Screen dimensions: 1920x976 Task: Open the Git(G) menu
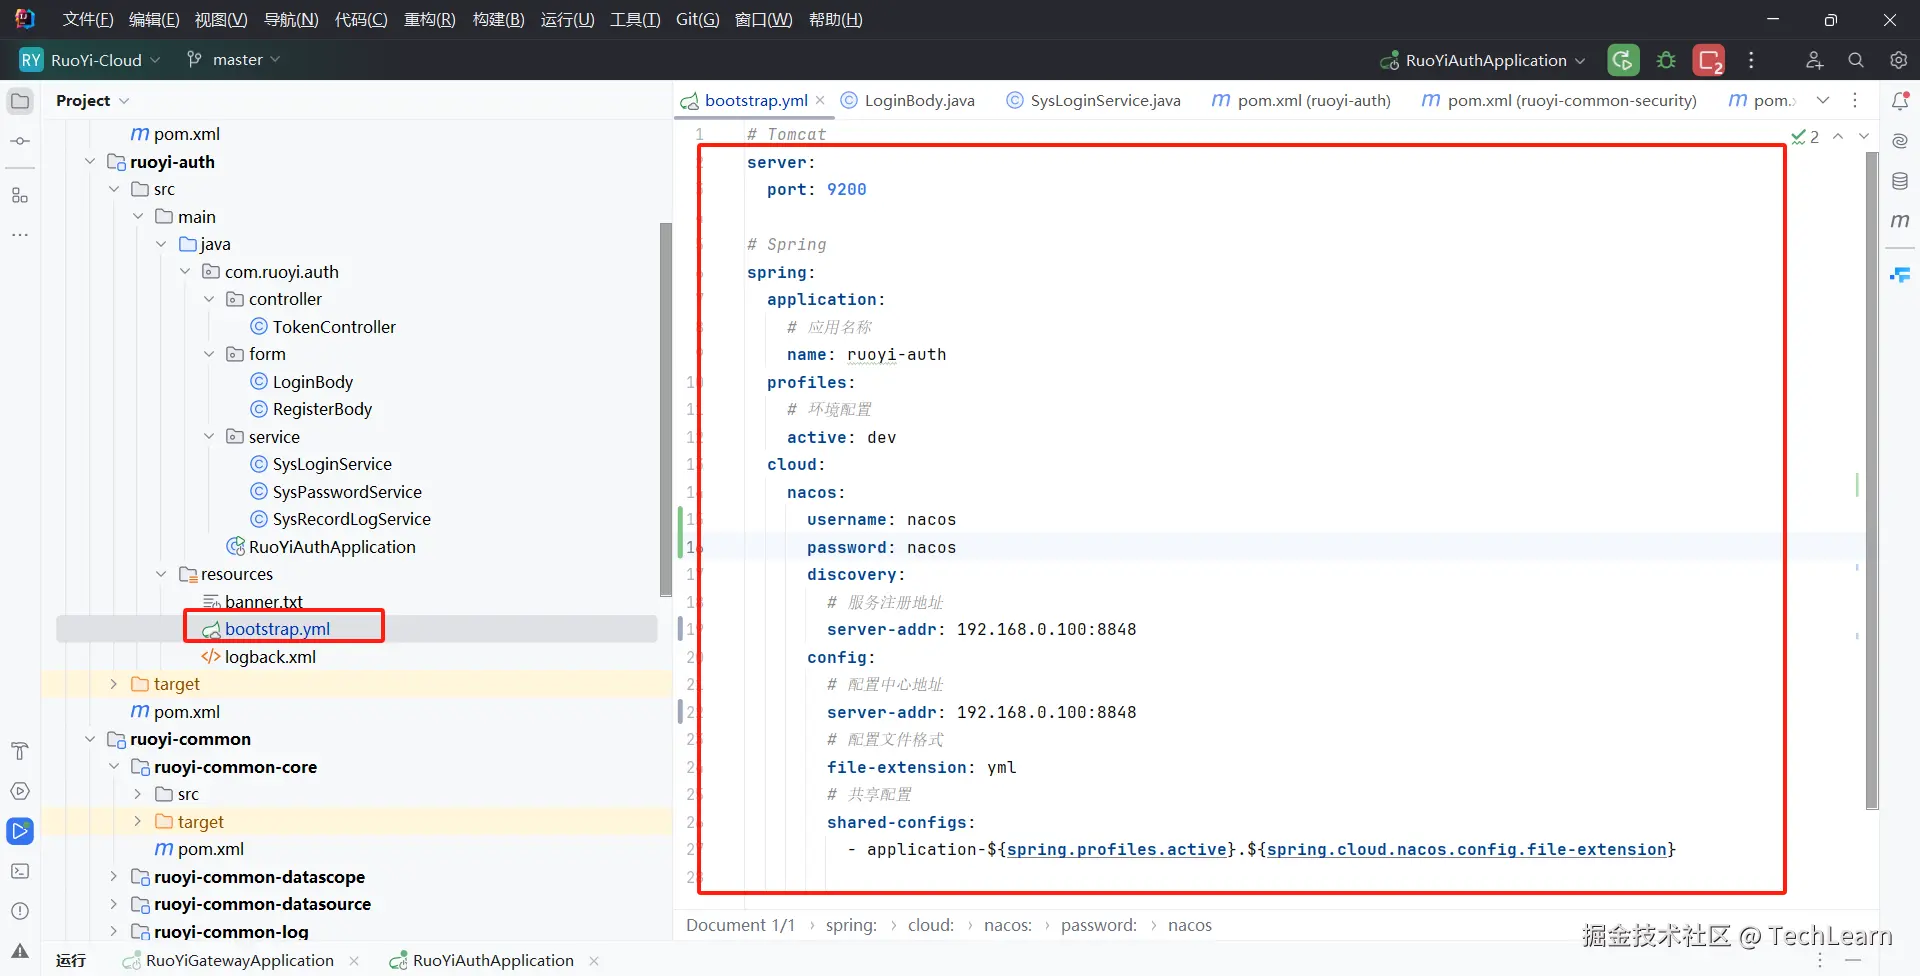click(697, 20)
